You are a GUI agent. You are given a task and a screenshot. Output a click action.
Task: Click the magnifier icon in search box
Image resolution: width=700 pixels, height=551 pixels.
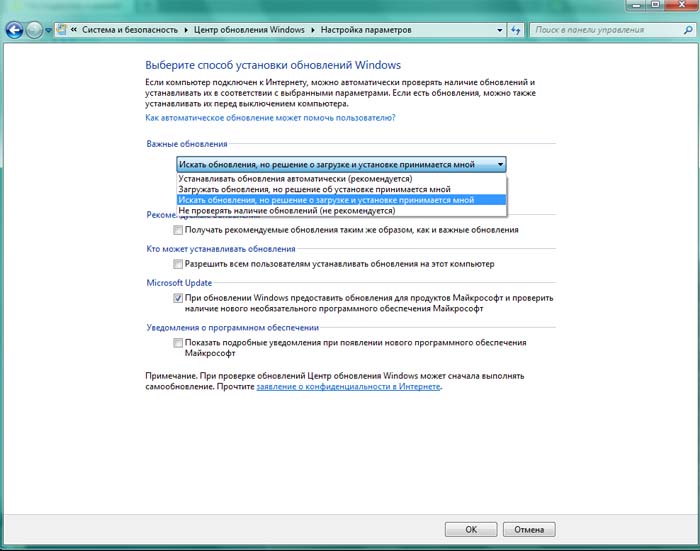tap(687, 31)
